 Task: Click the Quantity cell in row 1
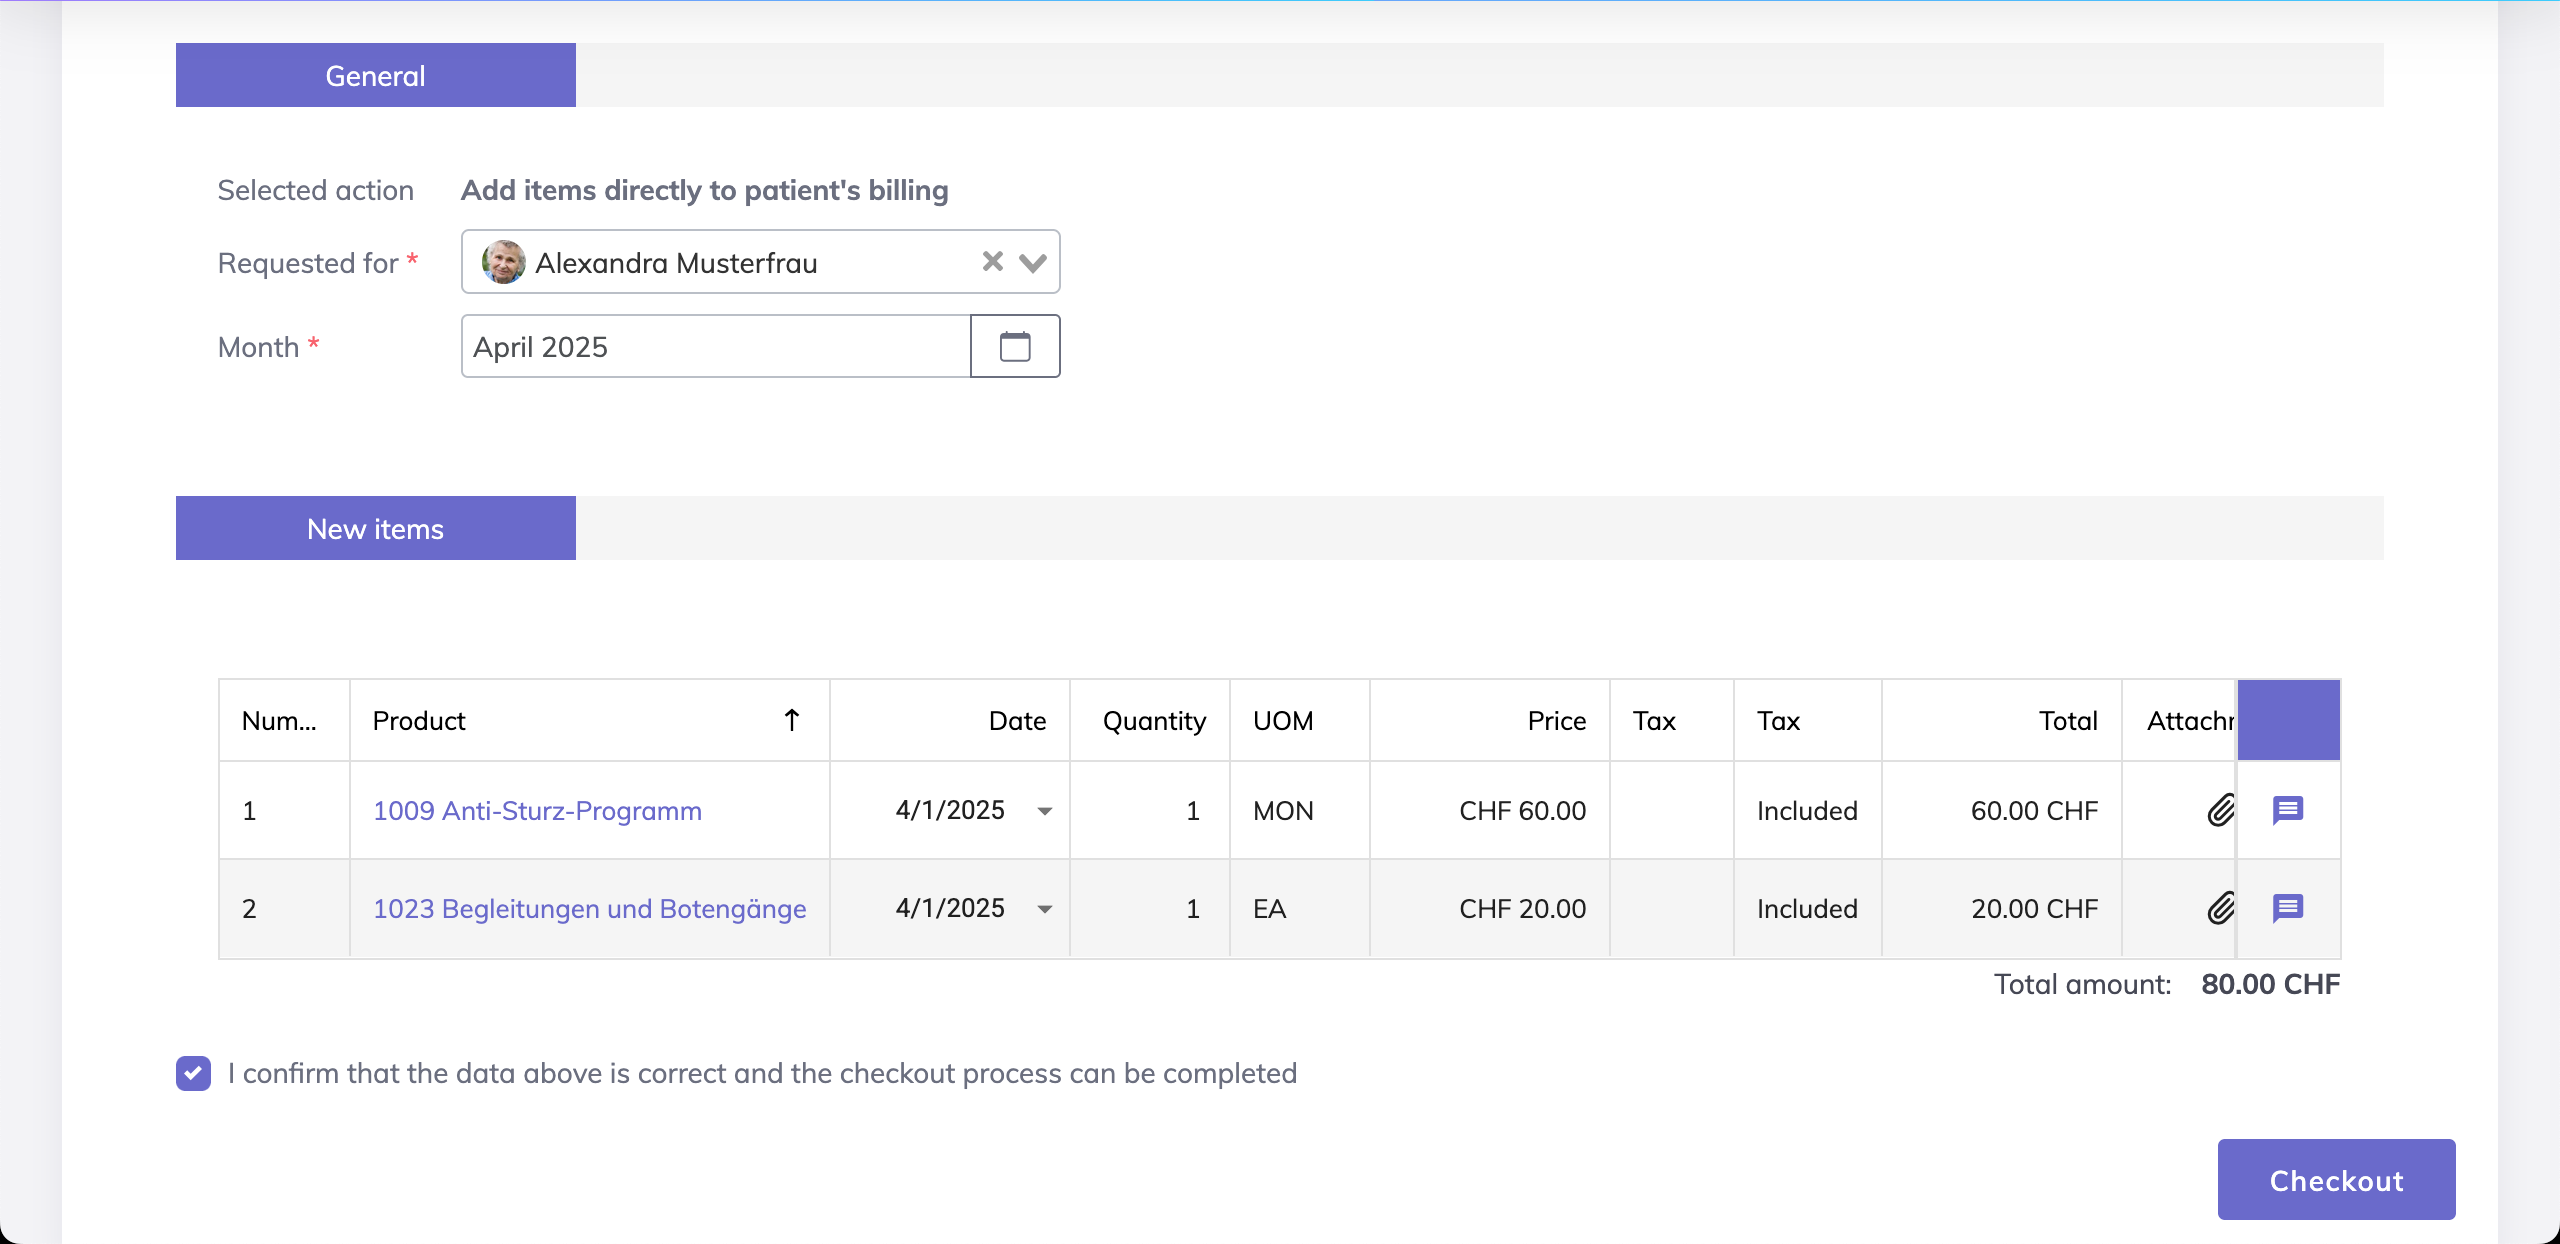pyautogui.click(x=1151, y=810)
